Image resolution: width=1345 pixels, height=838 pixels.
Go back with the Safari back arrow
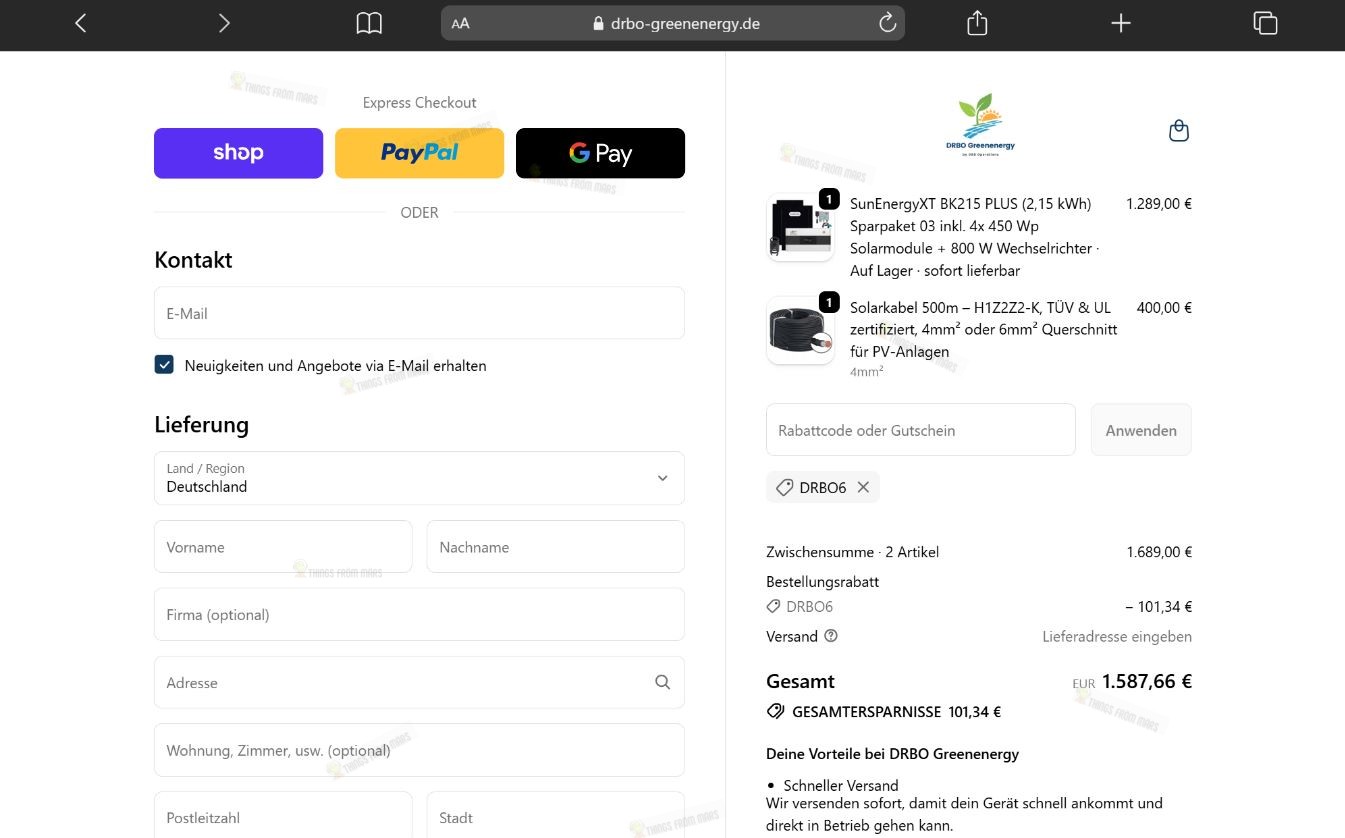tap(81, 23)
